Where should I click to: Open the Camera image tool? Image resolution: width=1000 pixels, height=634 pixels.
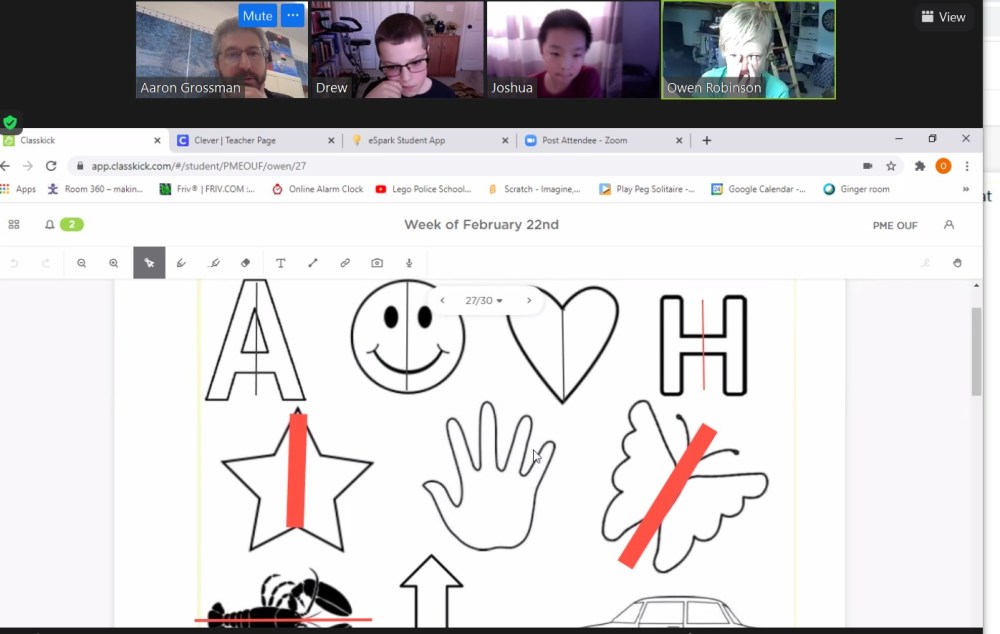coord(377,263)
